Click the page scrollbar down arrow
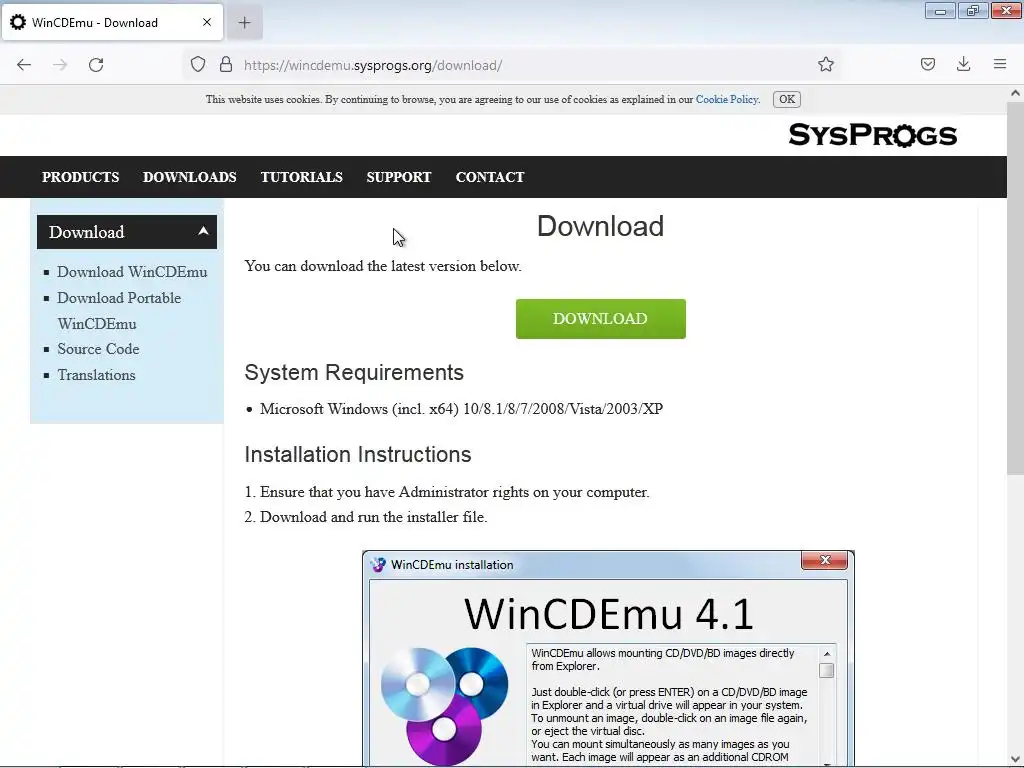The image size is (1024, 768). (x=1015, y=759)
